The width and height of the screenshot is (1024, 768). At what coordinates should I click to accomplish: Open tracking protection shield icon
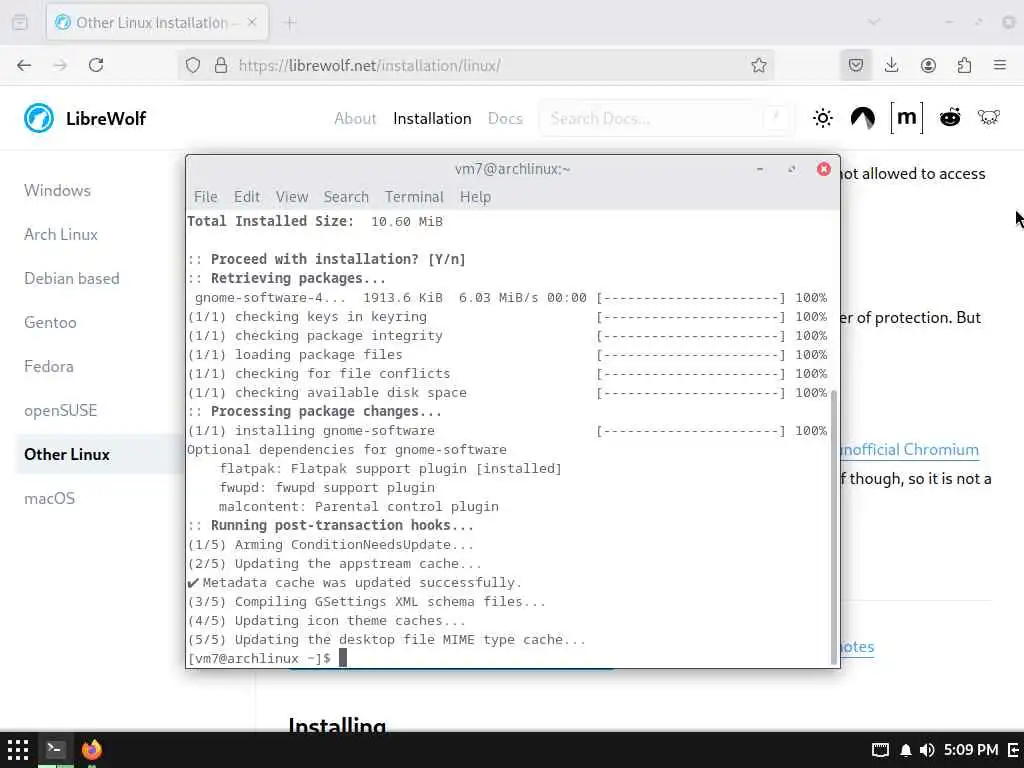click(193, 65)
